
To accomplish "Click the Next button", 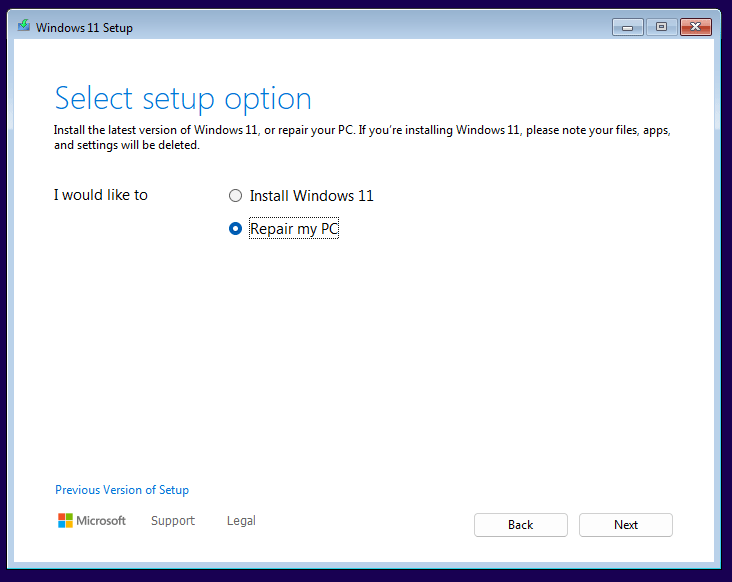I will pyautogui.click(x=626, y=525).
